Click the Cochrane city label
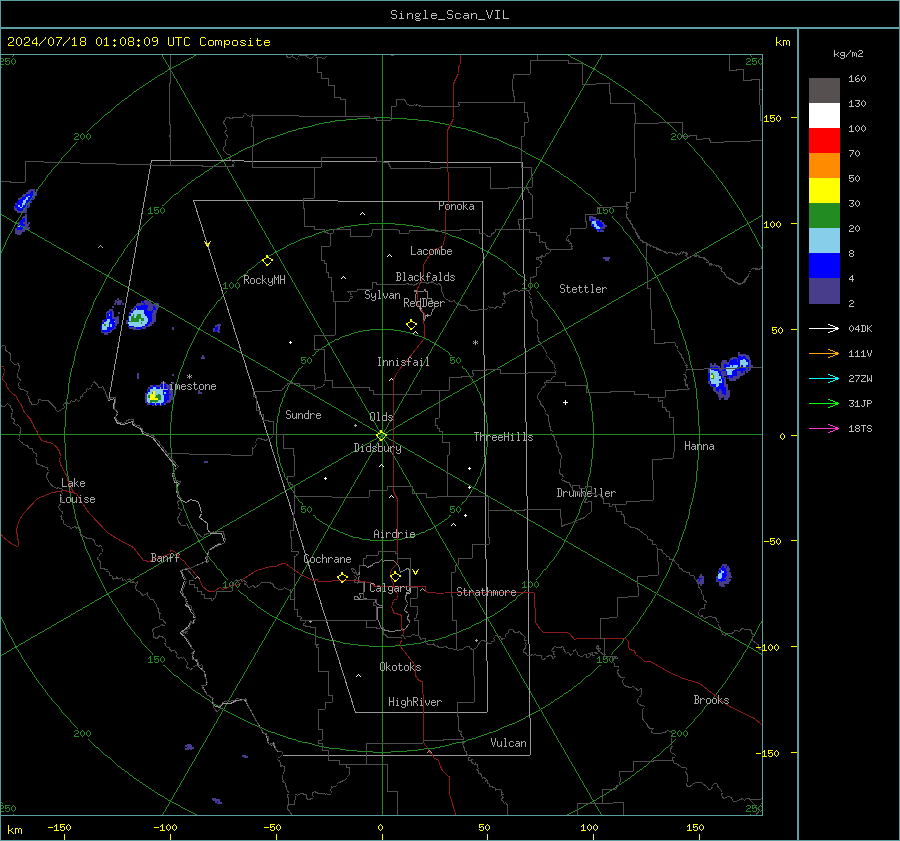The height and width of the screenshot is (841, 900). coord(327,559)
